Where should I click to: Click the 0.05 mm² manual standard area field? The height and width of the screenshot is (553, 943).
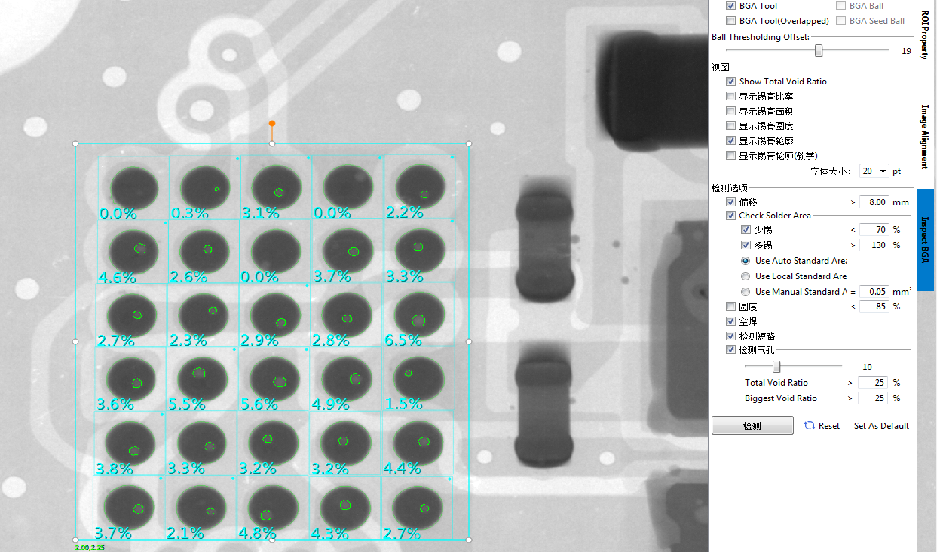point(874,292)
